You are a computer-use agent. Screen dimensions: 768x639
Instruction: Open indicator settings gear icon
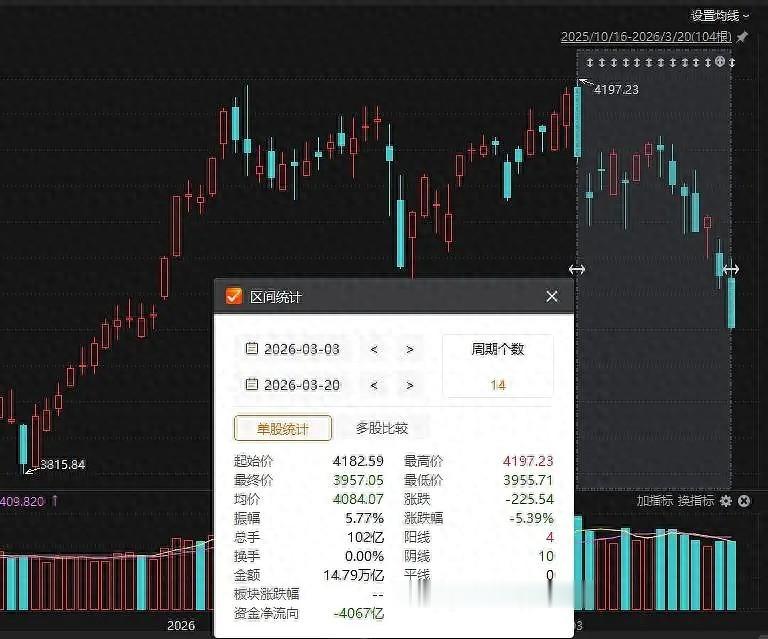(x=725, y=500)
